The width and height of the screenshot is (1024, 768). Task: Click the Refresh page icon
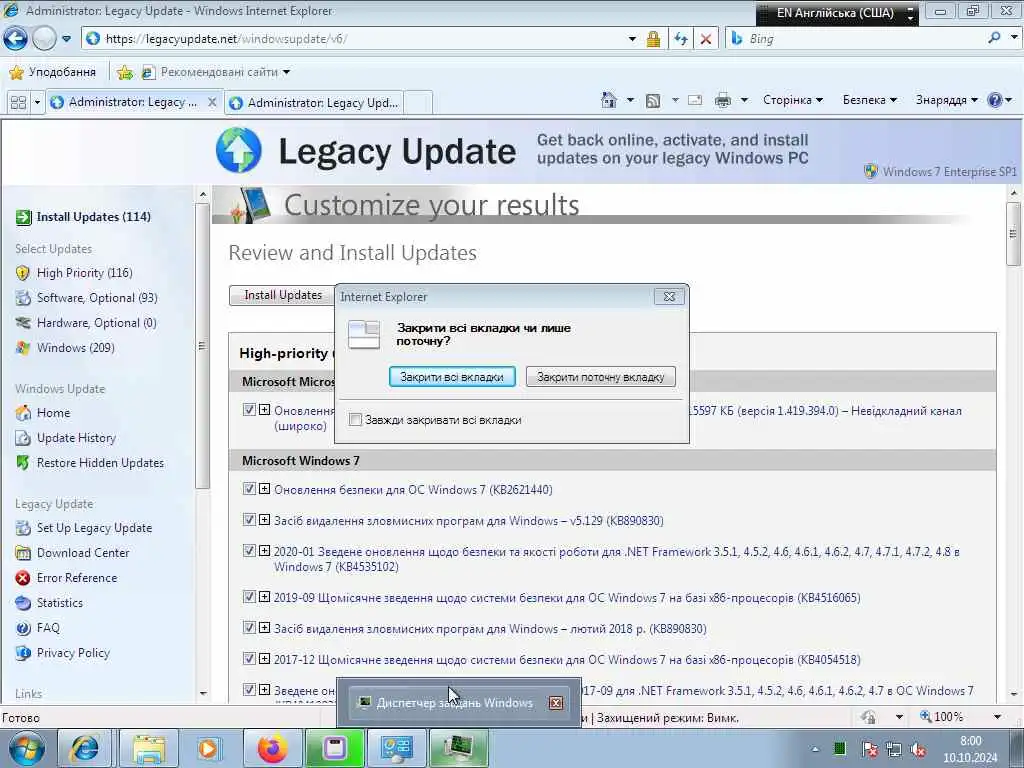click(x=680, y=39)
